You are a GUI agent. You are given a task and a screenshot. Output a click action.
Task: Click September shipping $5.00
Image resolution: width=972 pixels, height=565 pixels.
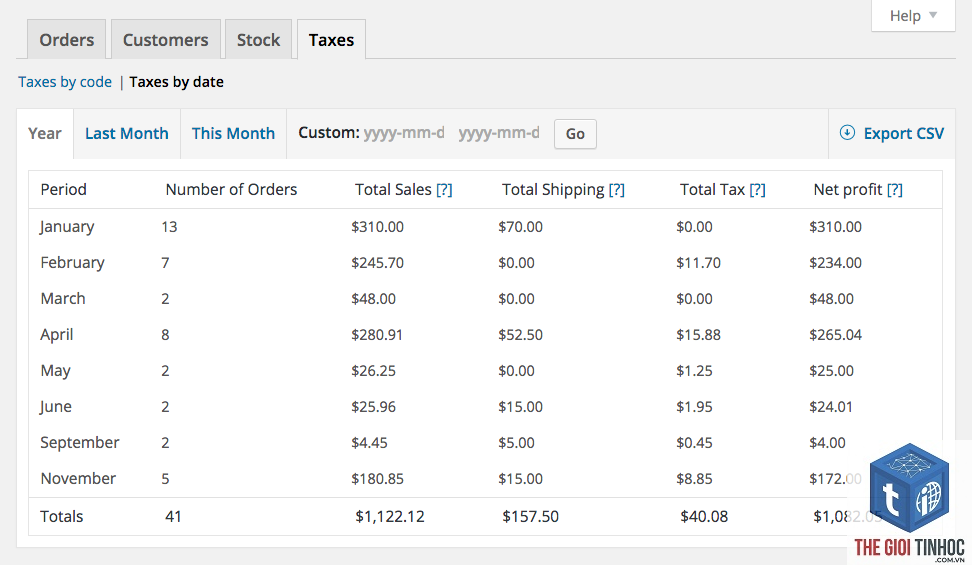(x=516, y=443)
